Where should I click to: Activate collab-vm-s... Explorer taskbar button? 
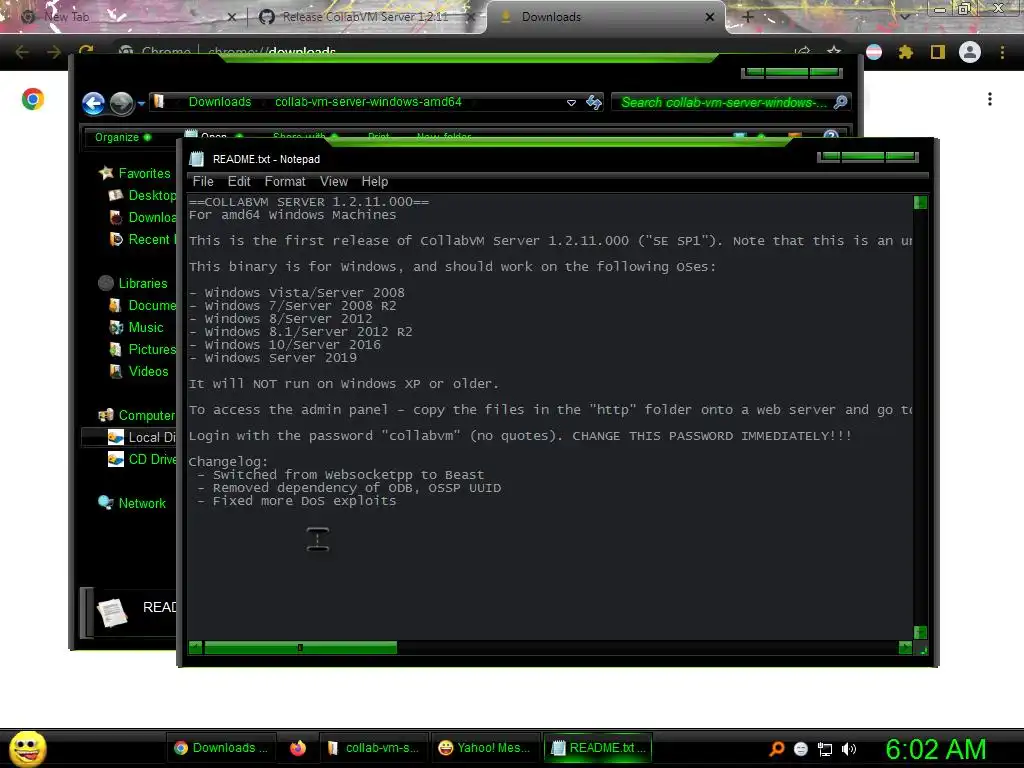[374, 748]
